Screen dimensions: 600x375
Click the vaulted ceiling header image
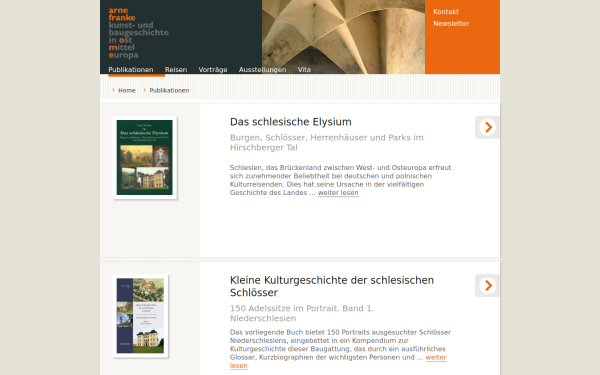pos(343,37)
